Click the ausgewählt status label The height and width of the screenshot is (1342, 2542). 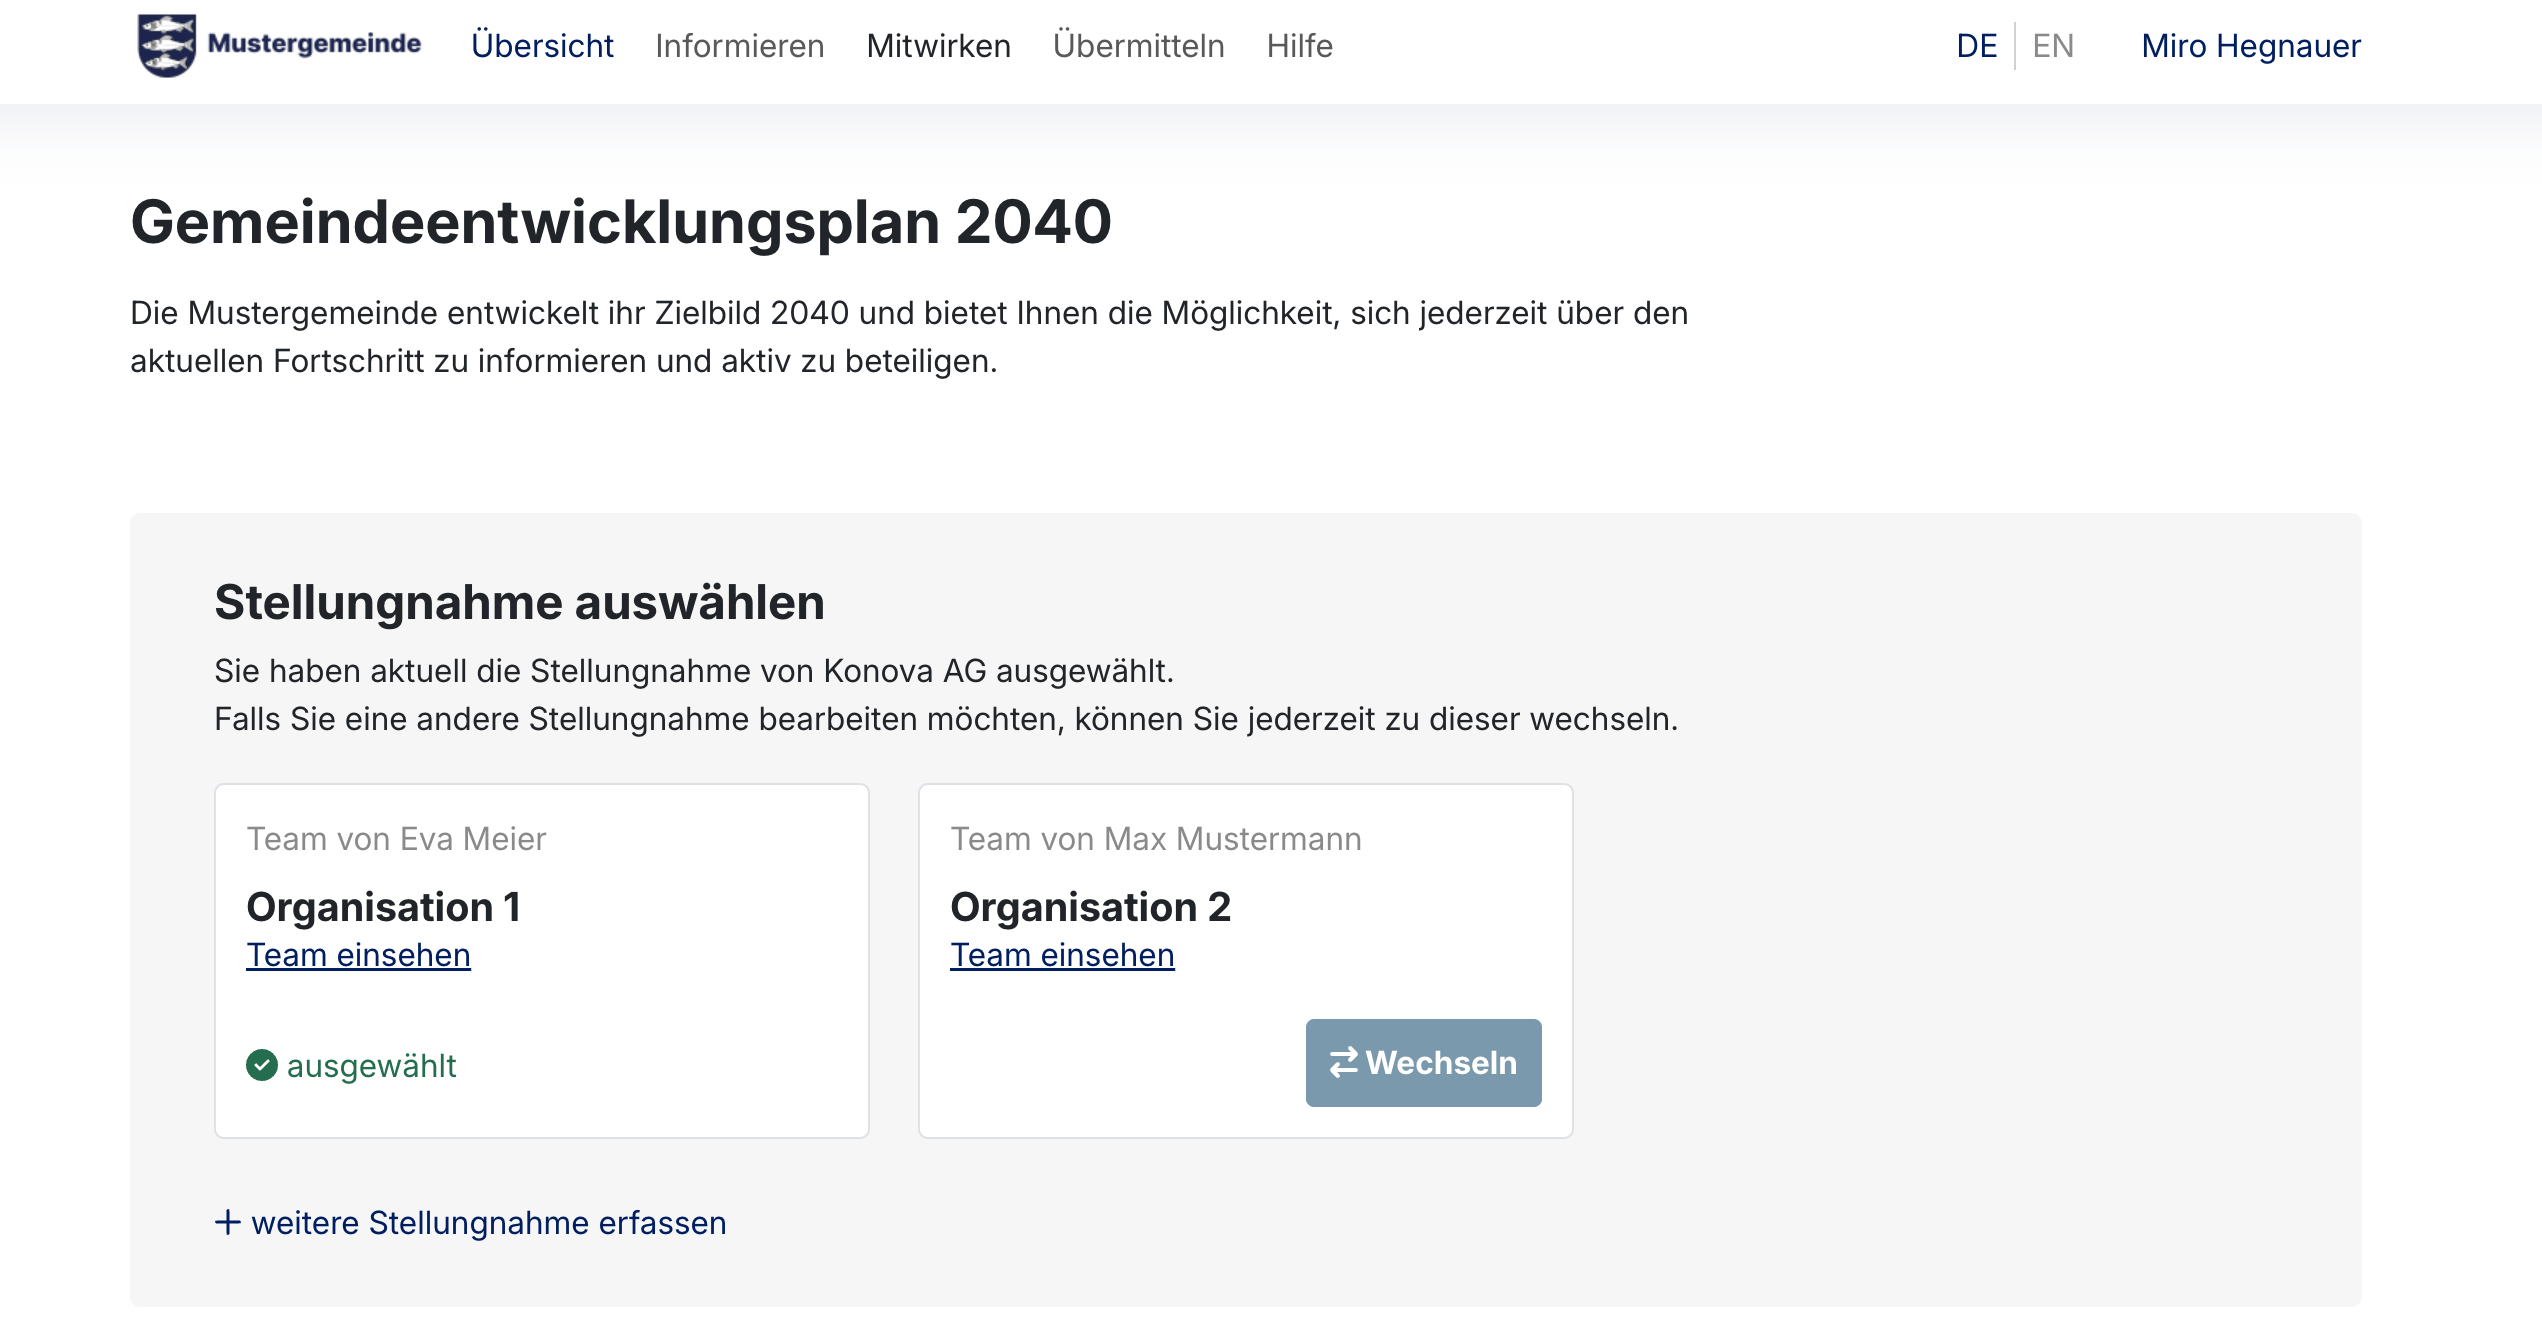[371, 1066]
